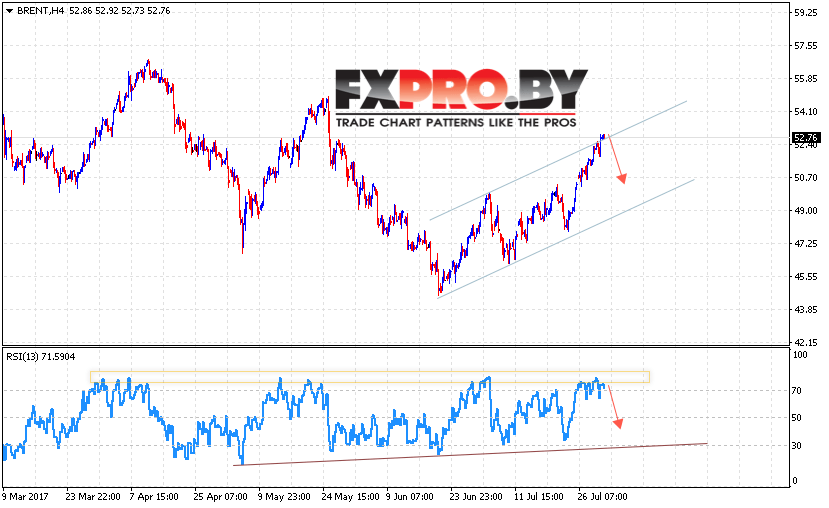Click the 57.55 price axis label
The width and height of the screenshot is (829, 508).
(806, 46)
